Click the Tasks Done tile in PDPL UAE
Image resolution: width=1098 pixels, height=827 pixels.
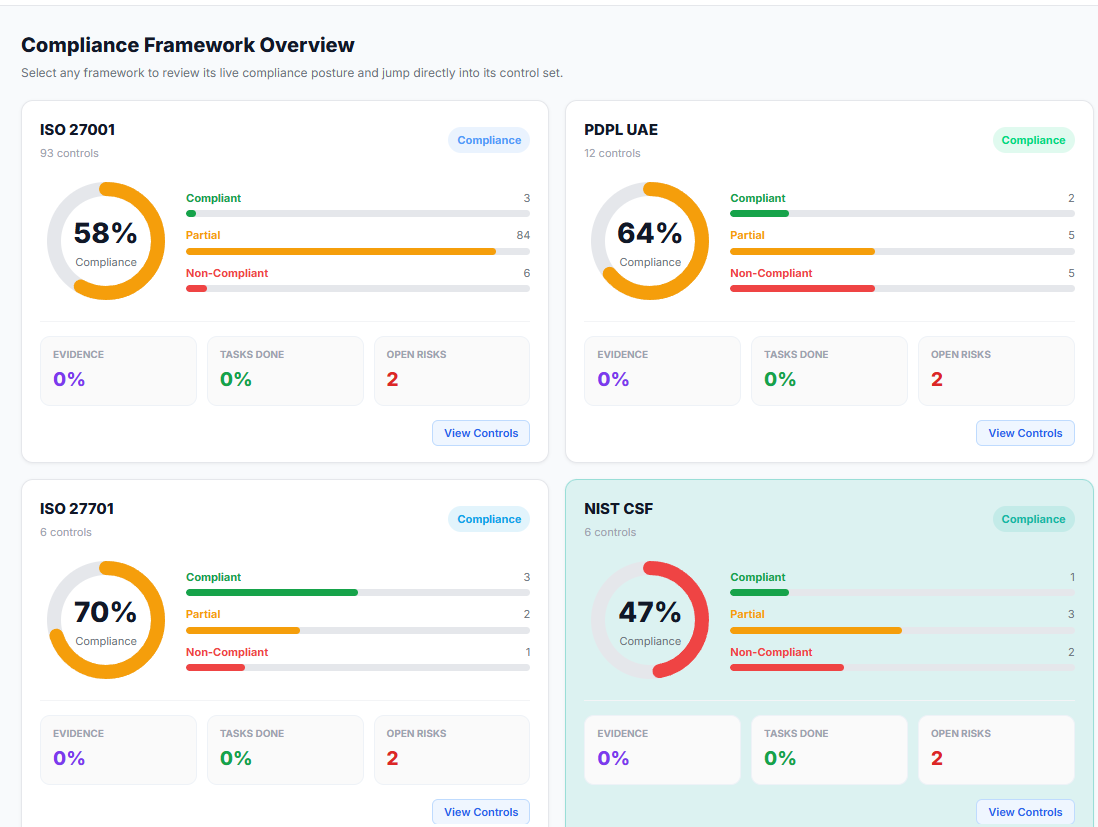click(x=829, y=371)
